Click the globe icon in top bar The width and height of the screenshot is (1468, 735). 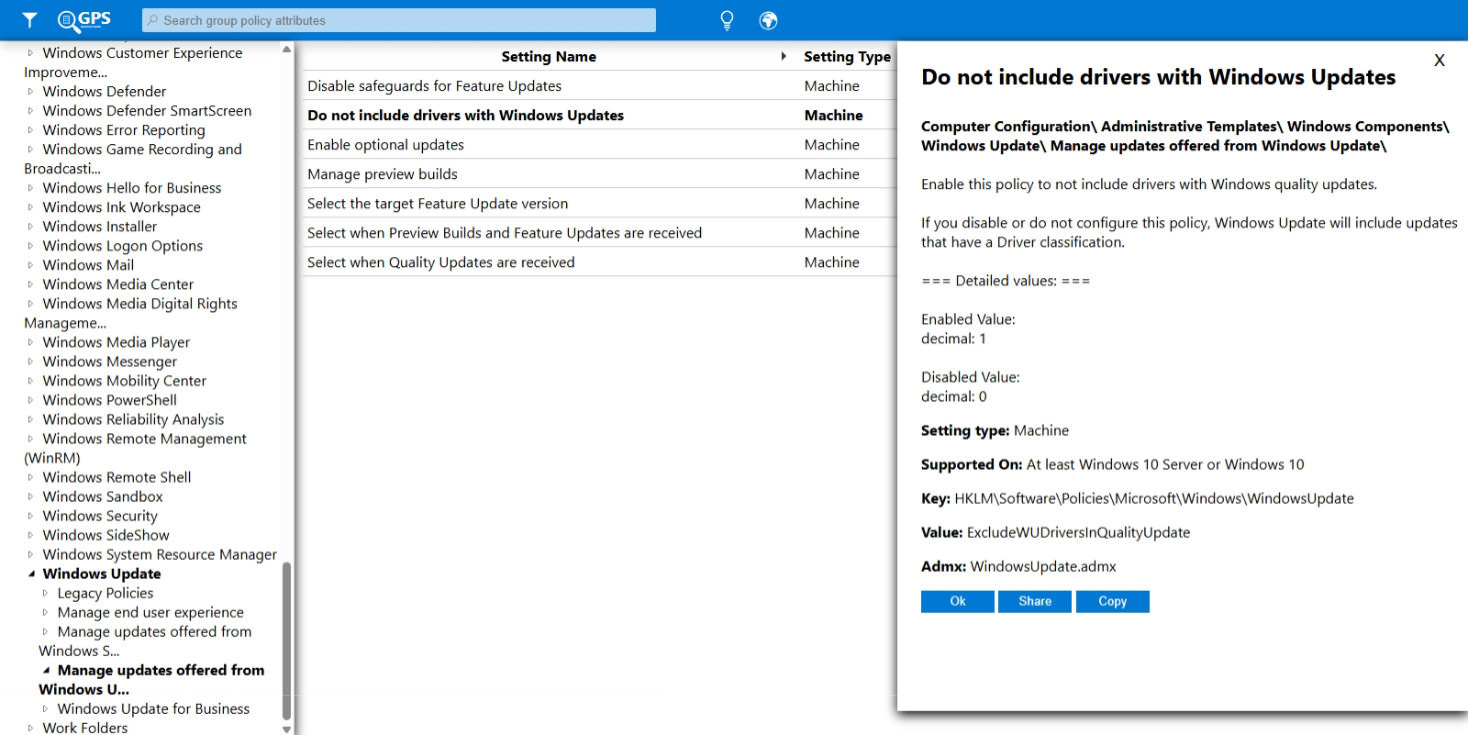[x=768, y=20]
